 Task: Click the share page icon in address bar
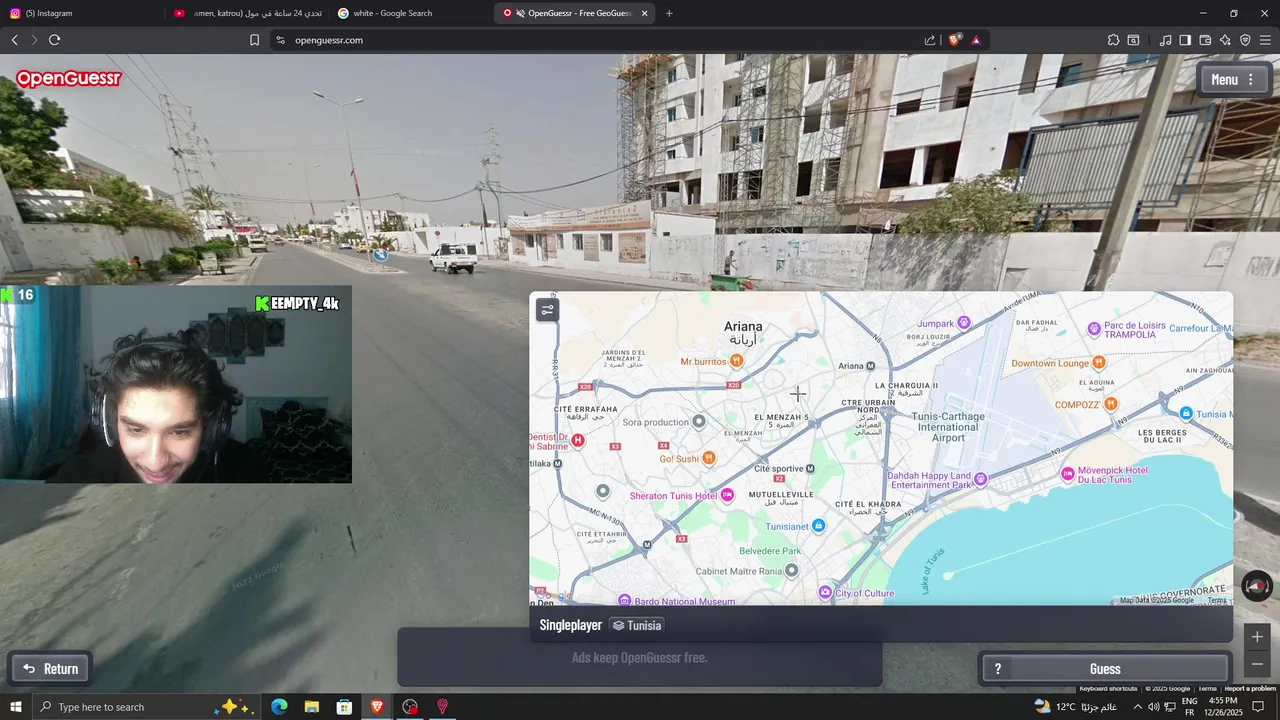[x=930, y=40]
